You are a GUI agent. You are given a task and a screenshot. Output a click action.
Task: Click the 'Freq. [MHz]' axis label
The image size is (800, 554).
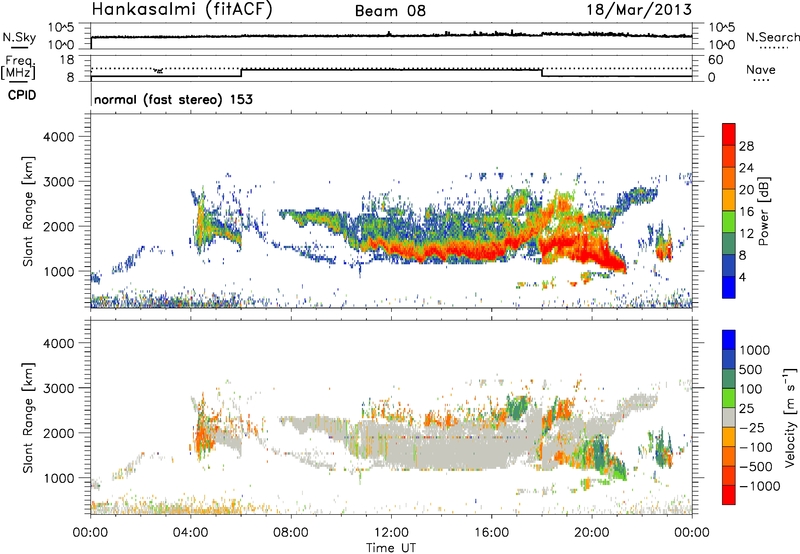(x=18, y=68)
